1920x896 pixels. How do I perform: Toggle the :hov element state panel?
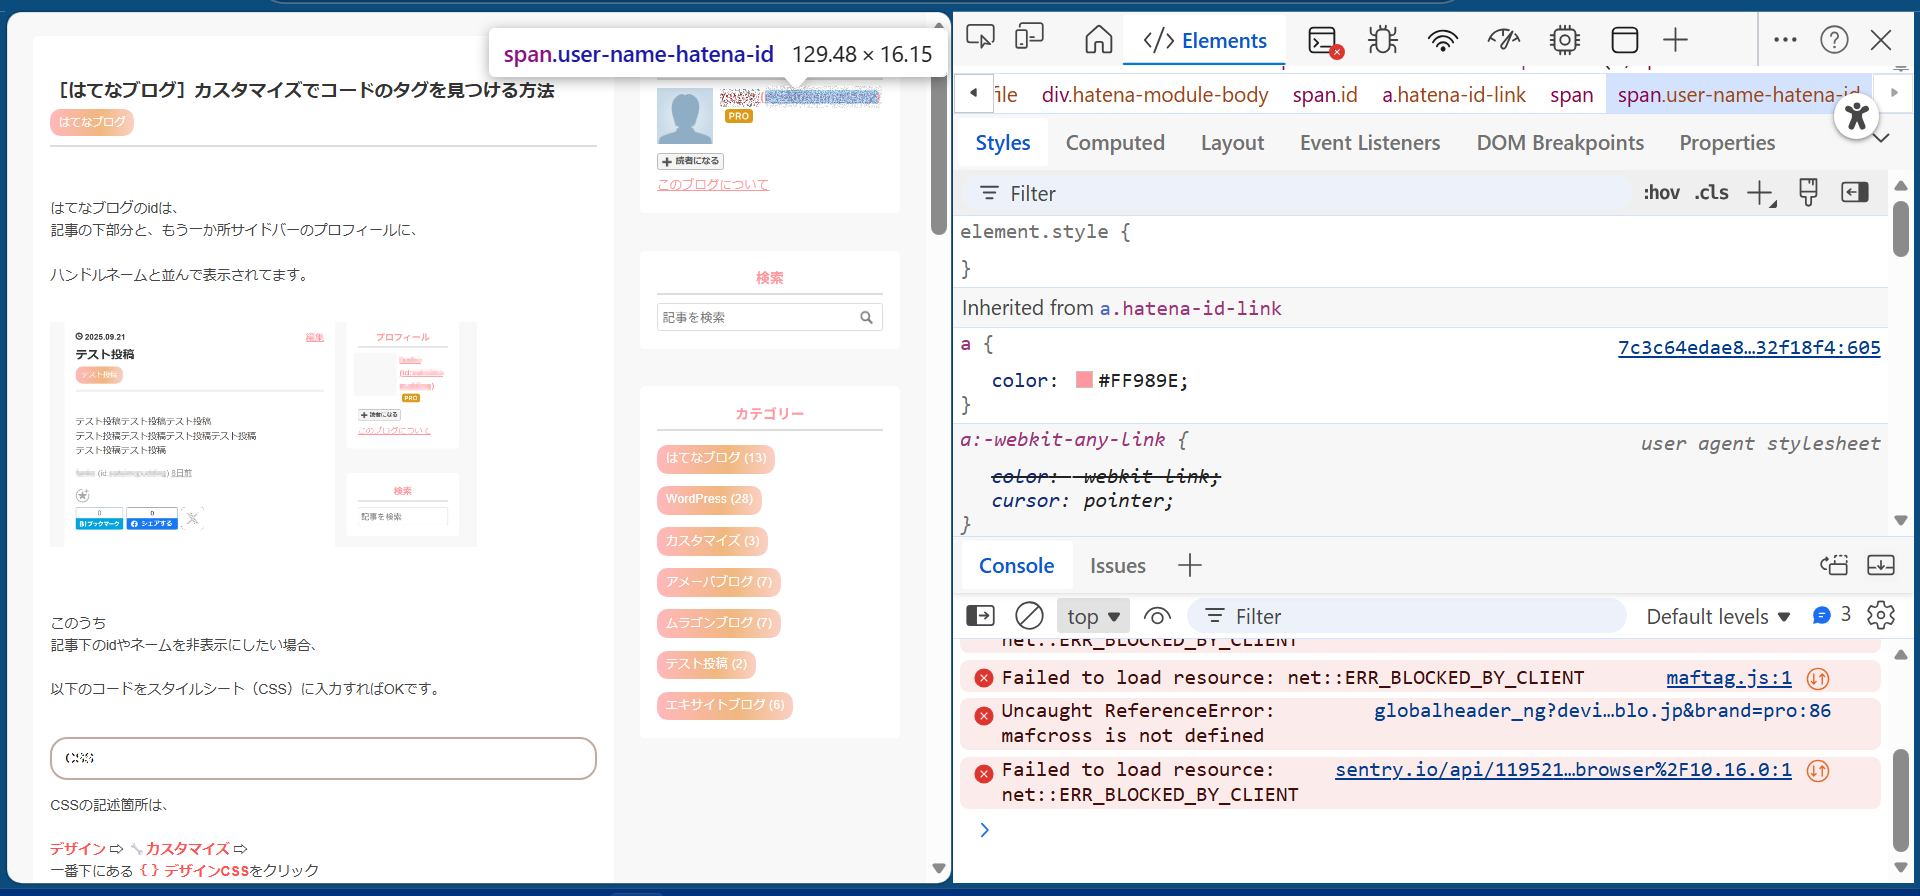coord(1661,193)
